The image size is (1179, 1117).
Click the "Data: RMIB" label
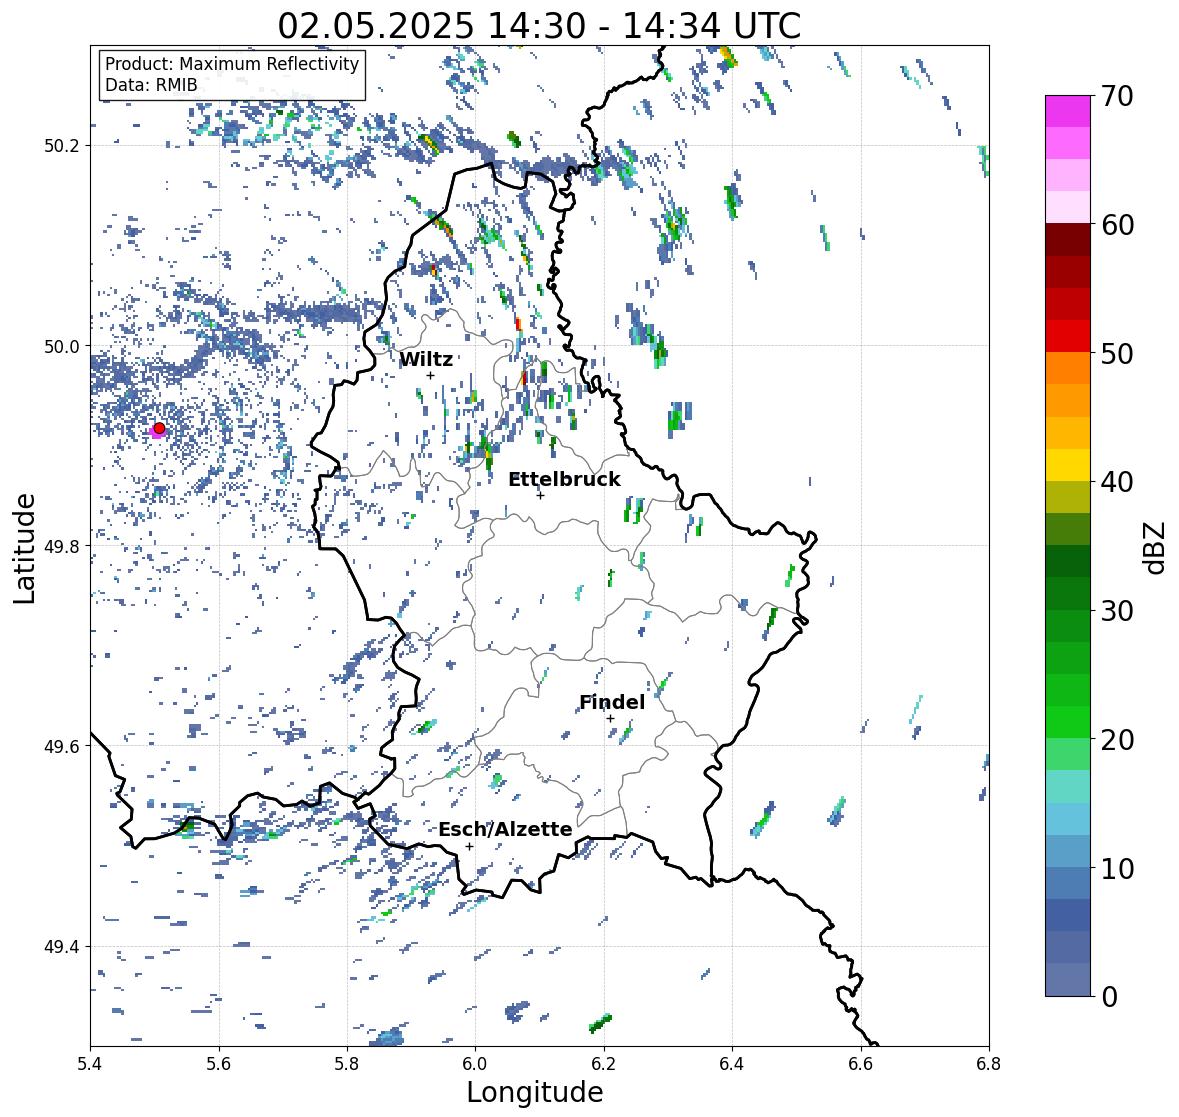pos(151,85)
